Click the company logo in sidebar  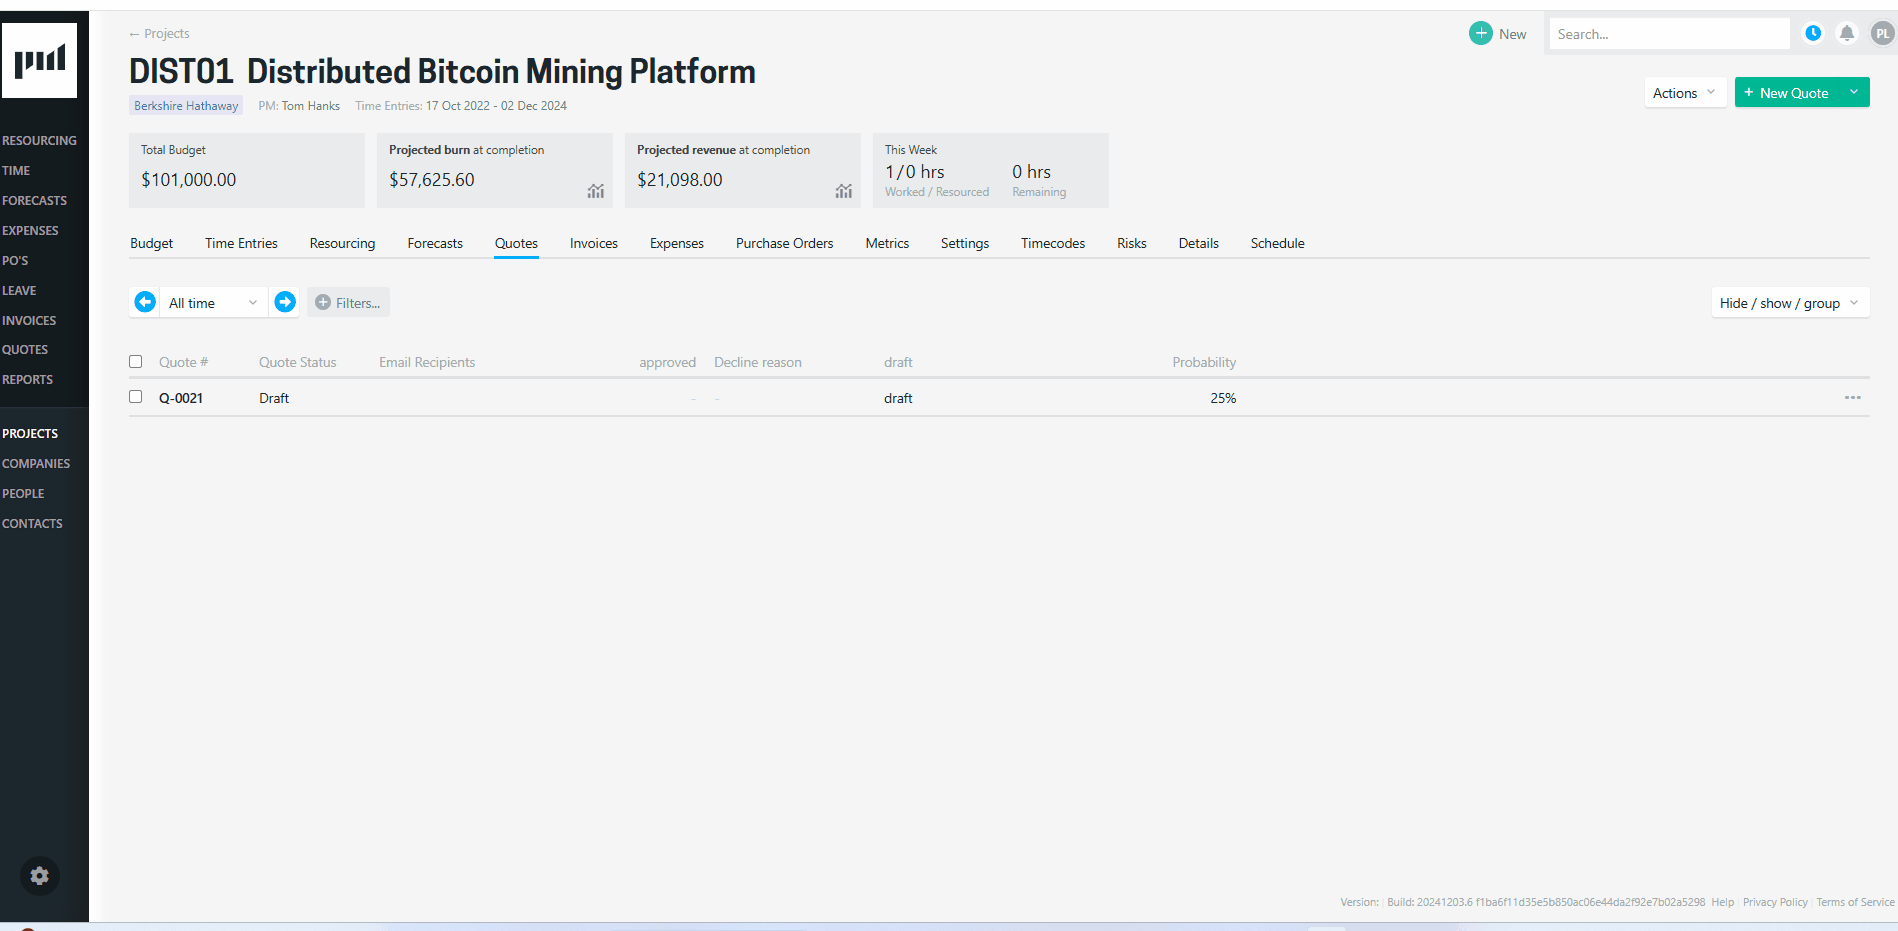[39, 61]
